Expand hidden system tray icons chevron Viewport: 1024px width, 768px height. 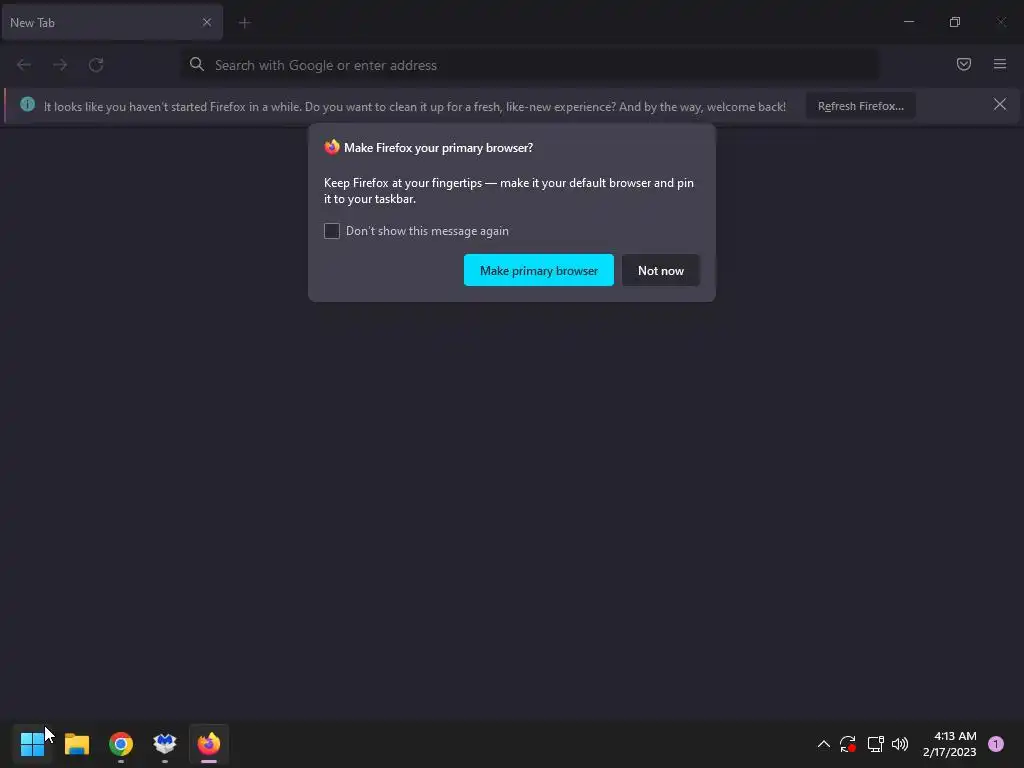[824, 744]
